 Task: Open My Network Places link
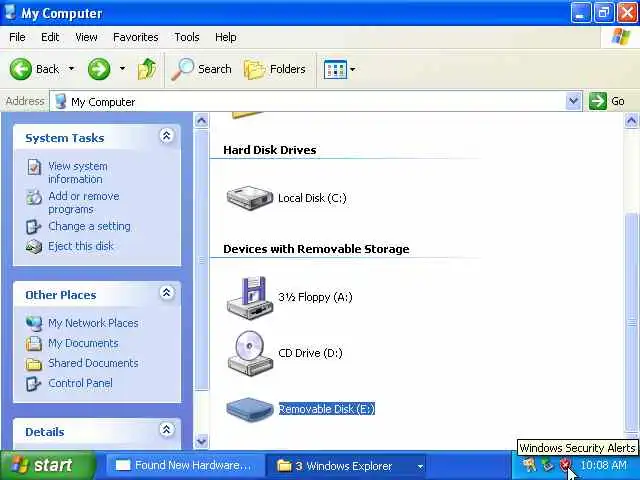(x=93, y=323)
